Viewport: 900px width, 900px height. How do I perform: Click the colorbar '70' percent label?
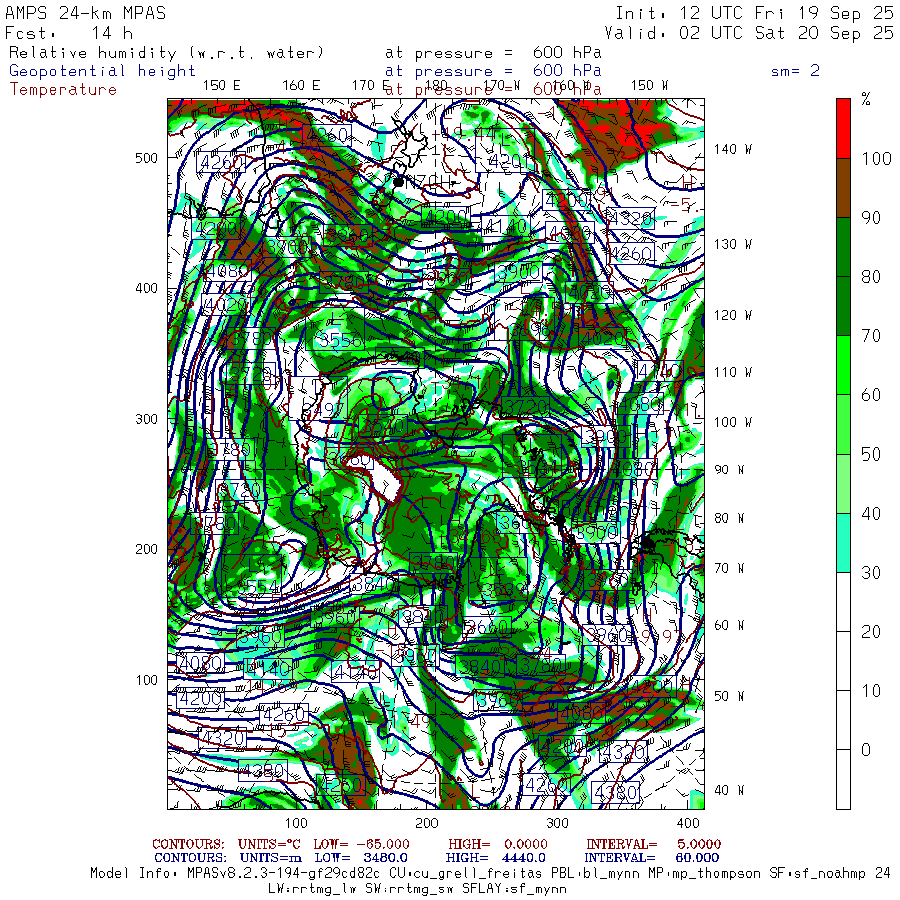pos(871,336)
